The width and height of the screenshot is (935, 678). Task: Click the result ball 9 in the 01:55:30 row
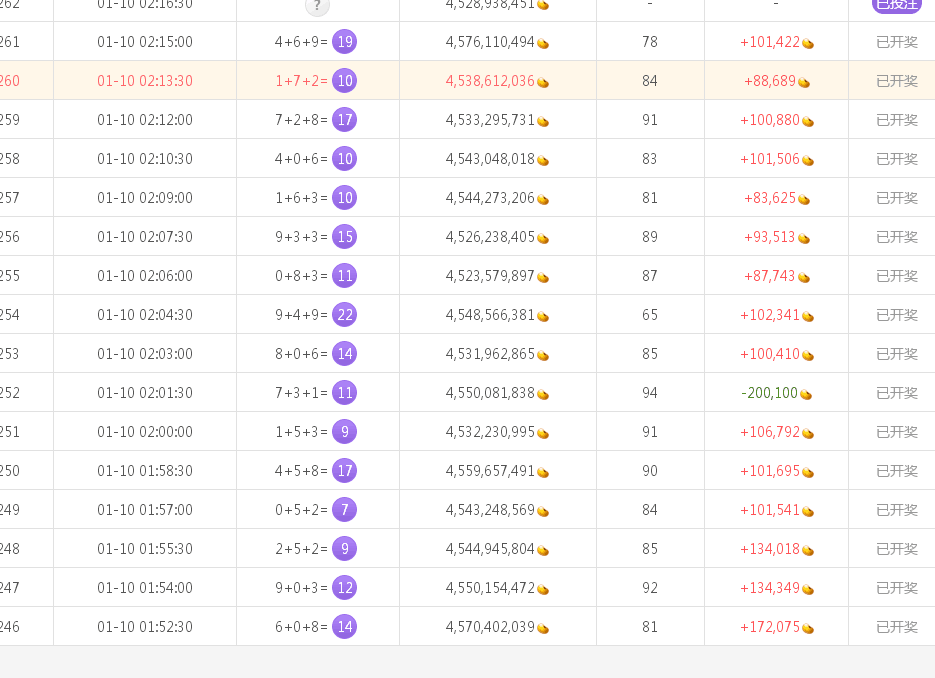point(345,549)
